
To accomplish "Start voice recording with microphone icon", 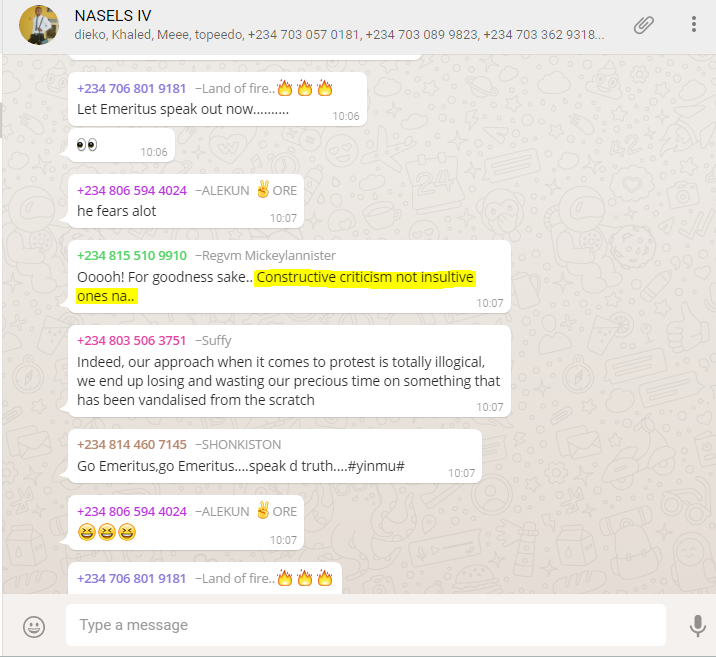I will (697, 625).
